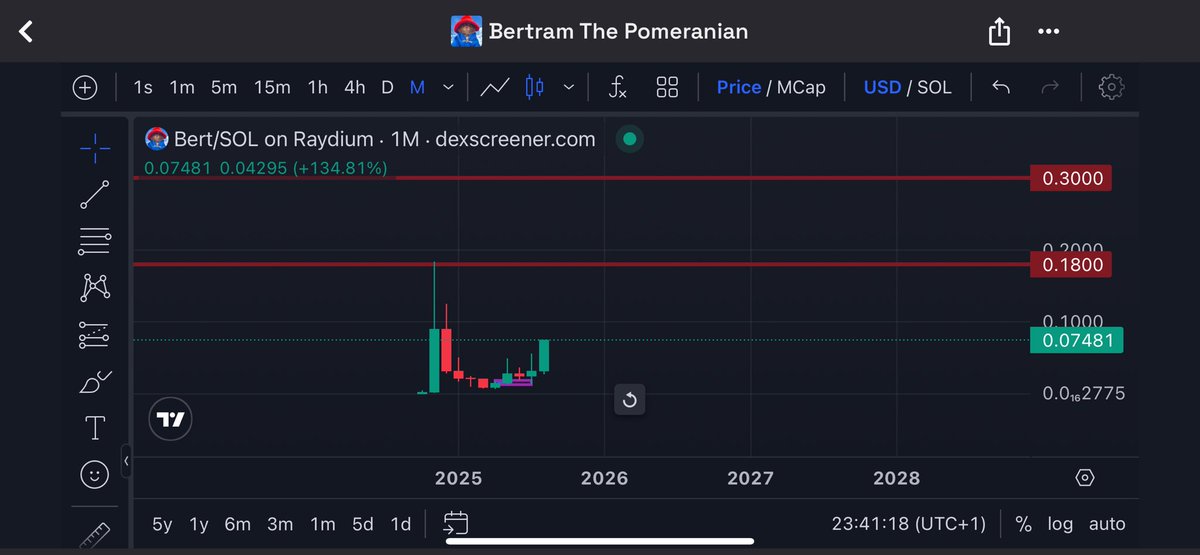Image resolution: width=1200 pixels, height=555 pixels.
Task: Set date range to 1d
Action: [x=401, y=524]
